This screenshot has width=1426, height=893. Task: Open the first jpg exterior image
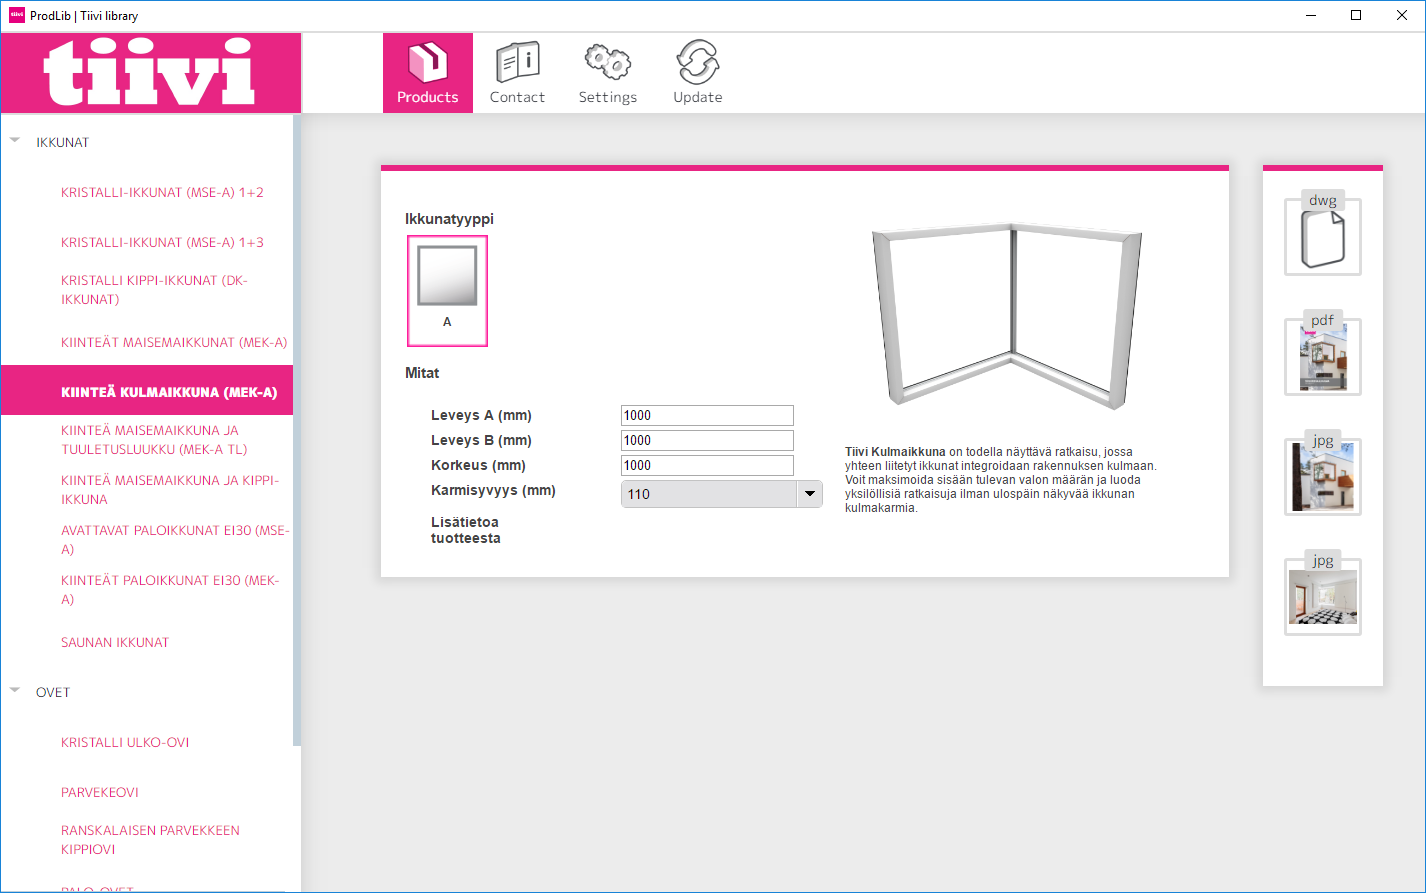point(1322,477)
